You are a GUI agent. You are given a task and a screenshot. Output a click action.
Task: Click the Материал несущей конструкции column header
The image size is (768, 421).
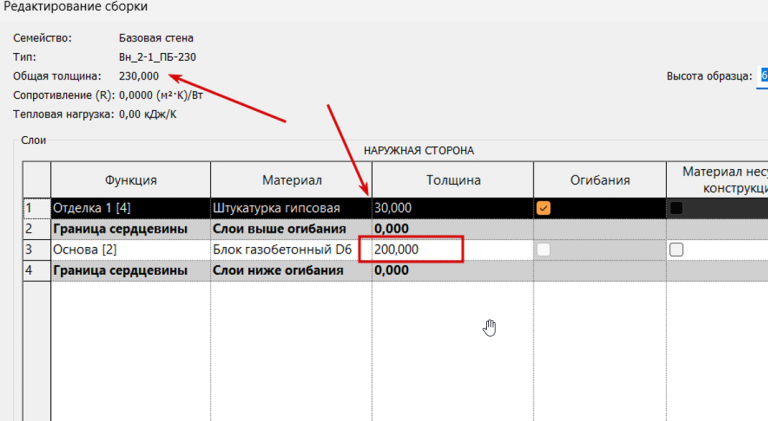[x=718, y=180]
